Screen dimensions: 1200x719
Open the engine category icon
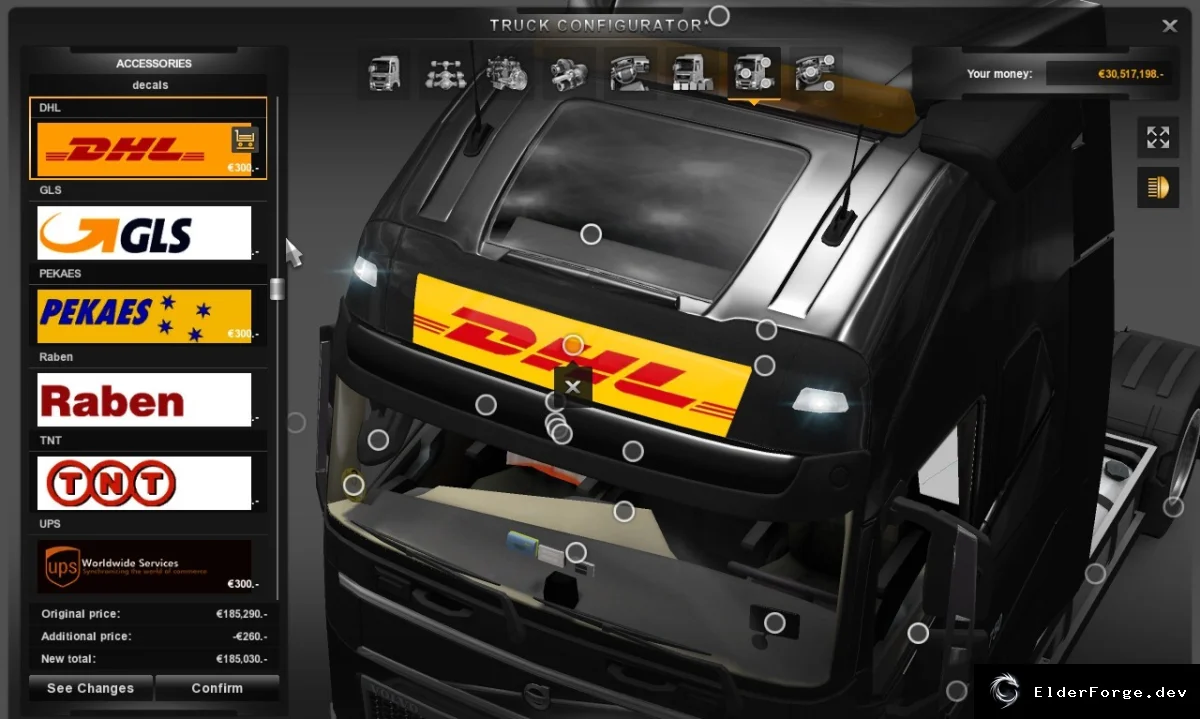tap(507, 73)
